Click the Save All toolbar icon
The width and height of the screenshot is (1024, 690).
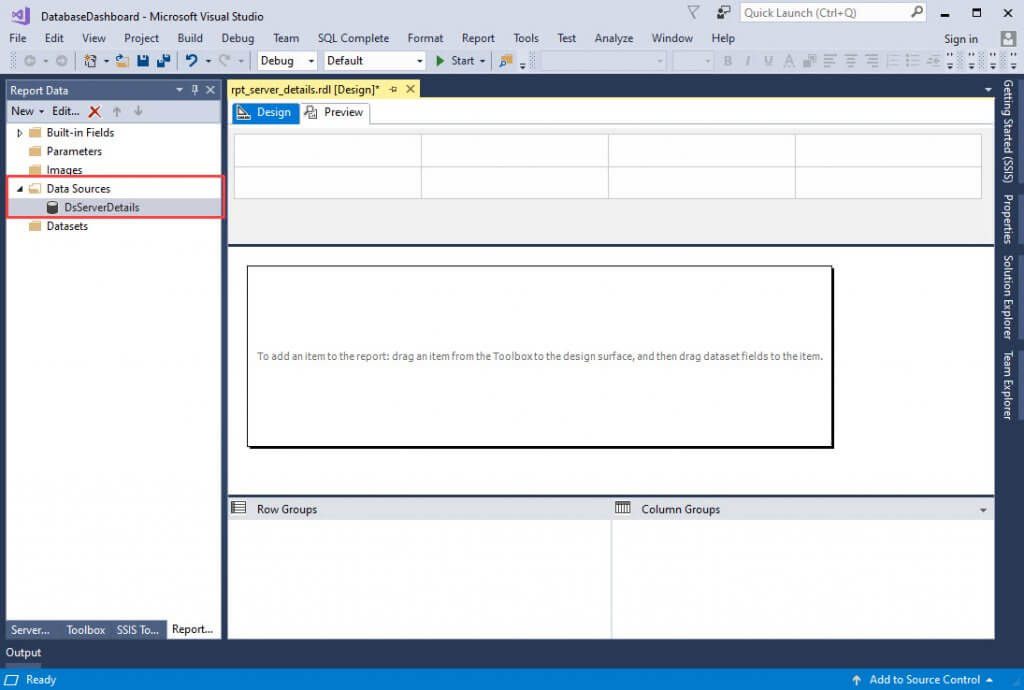pyautogui.click(x=163, y=61)
